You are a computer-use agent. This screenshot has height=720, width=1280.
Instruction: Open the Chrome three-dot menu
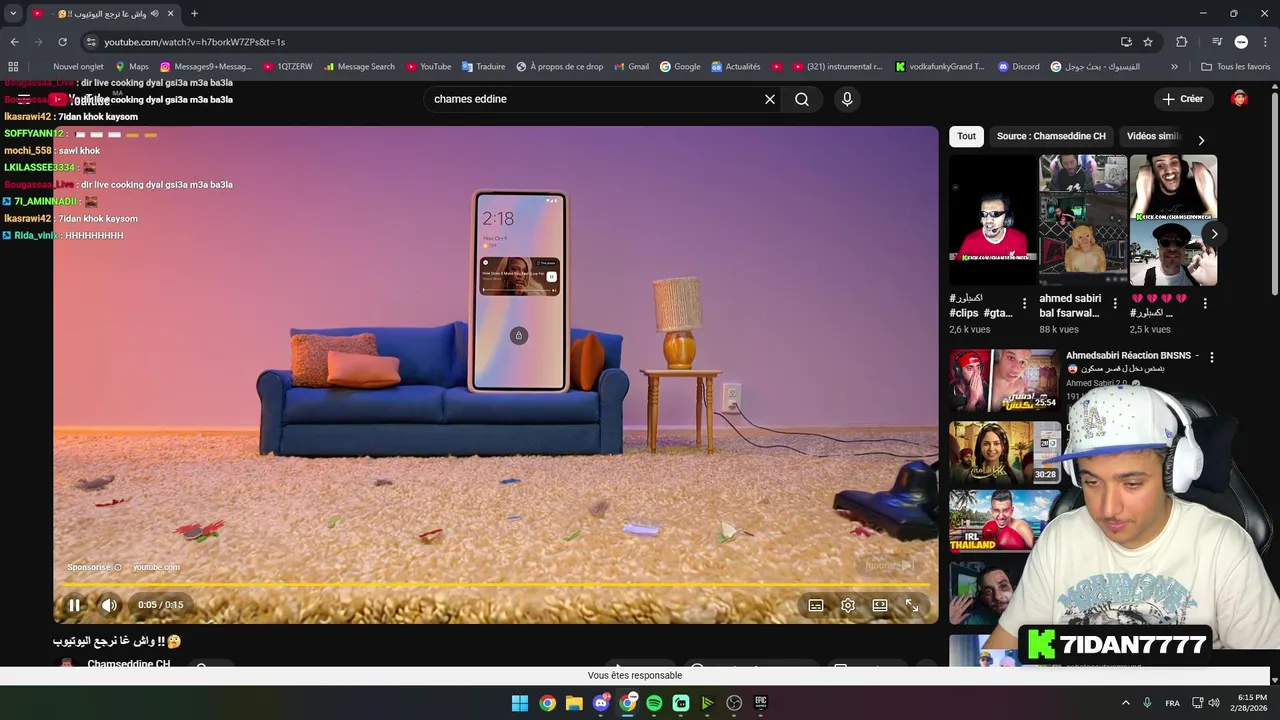[x=1265, y=42]
